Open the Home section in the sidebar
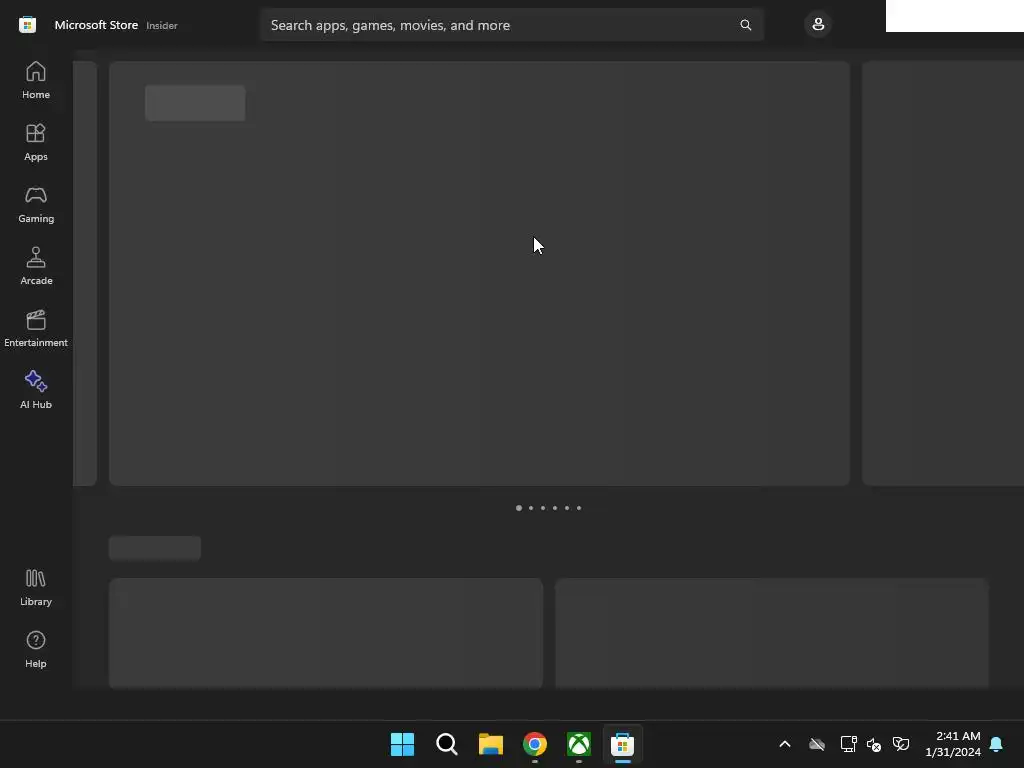Image resolution: width=1024 pixels, height=768 pixels. coord(36,80)
